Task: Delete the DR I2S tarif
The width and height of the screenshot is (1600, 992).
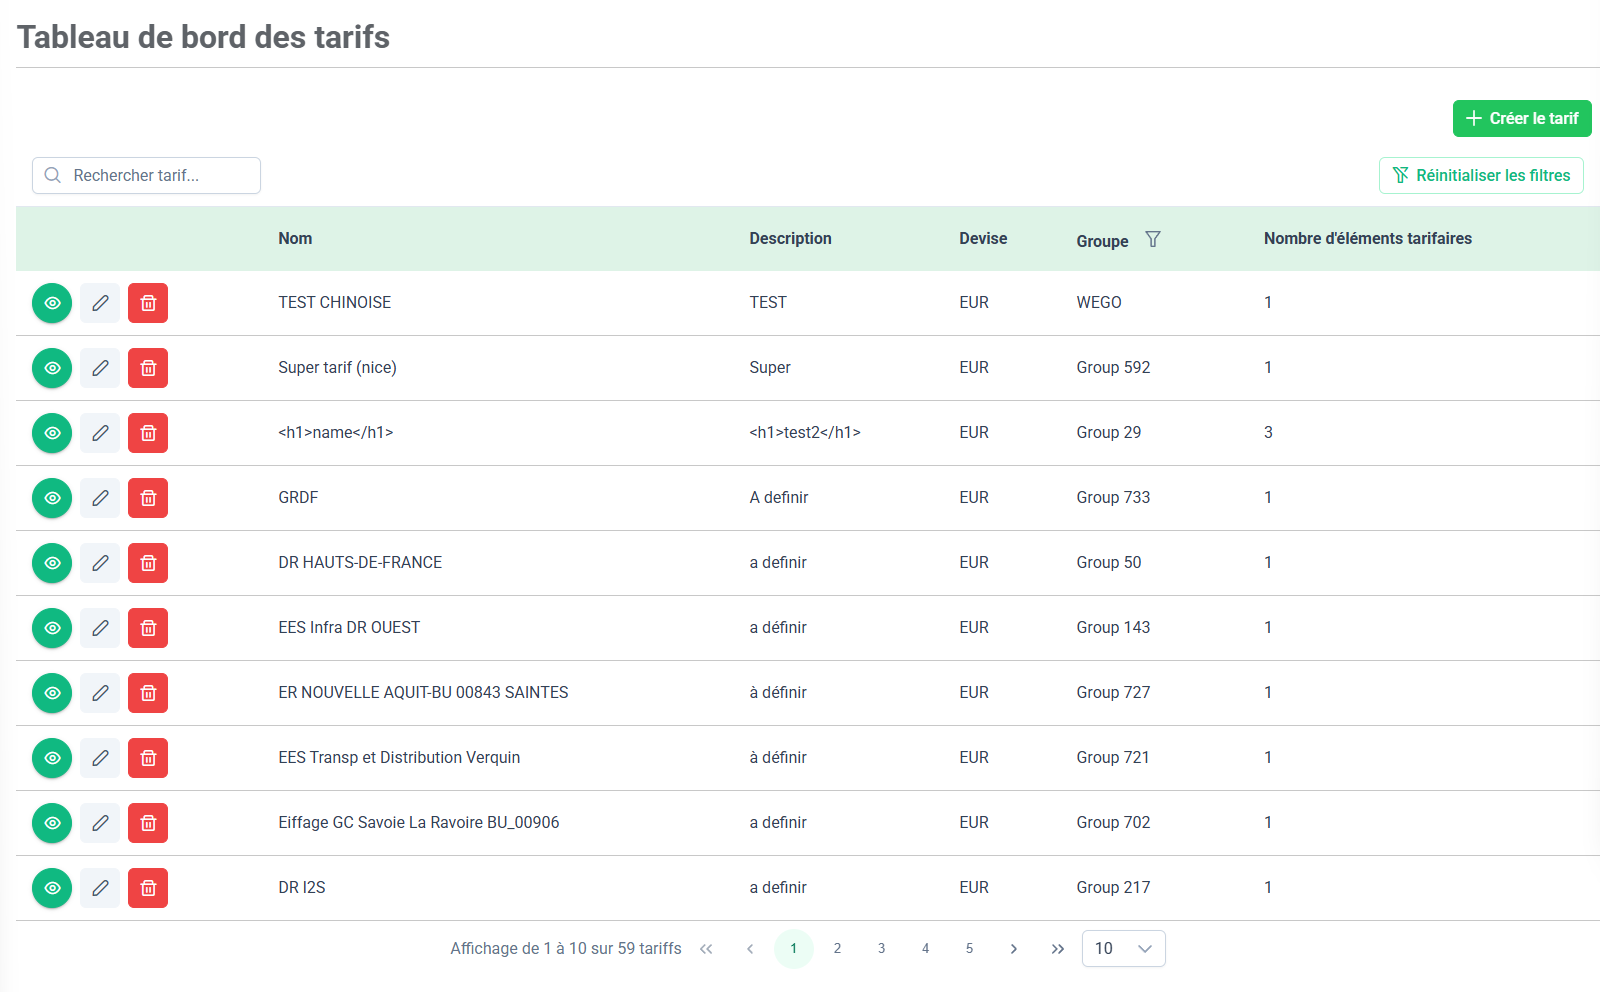Action: [x=148, y=888]
